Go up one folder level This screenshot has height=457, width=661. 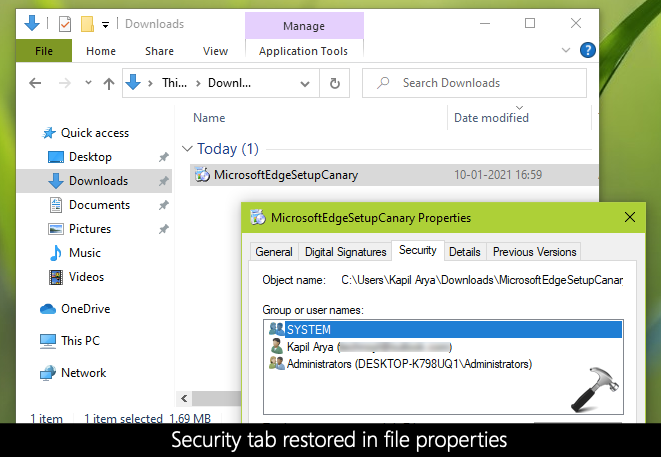click(109, 83)
